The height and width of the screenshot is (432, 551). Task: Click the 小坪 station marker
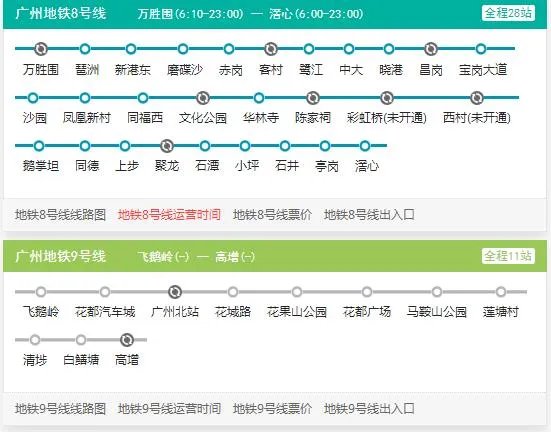245,146
